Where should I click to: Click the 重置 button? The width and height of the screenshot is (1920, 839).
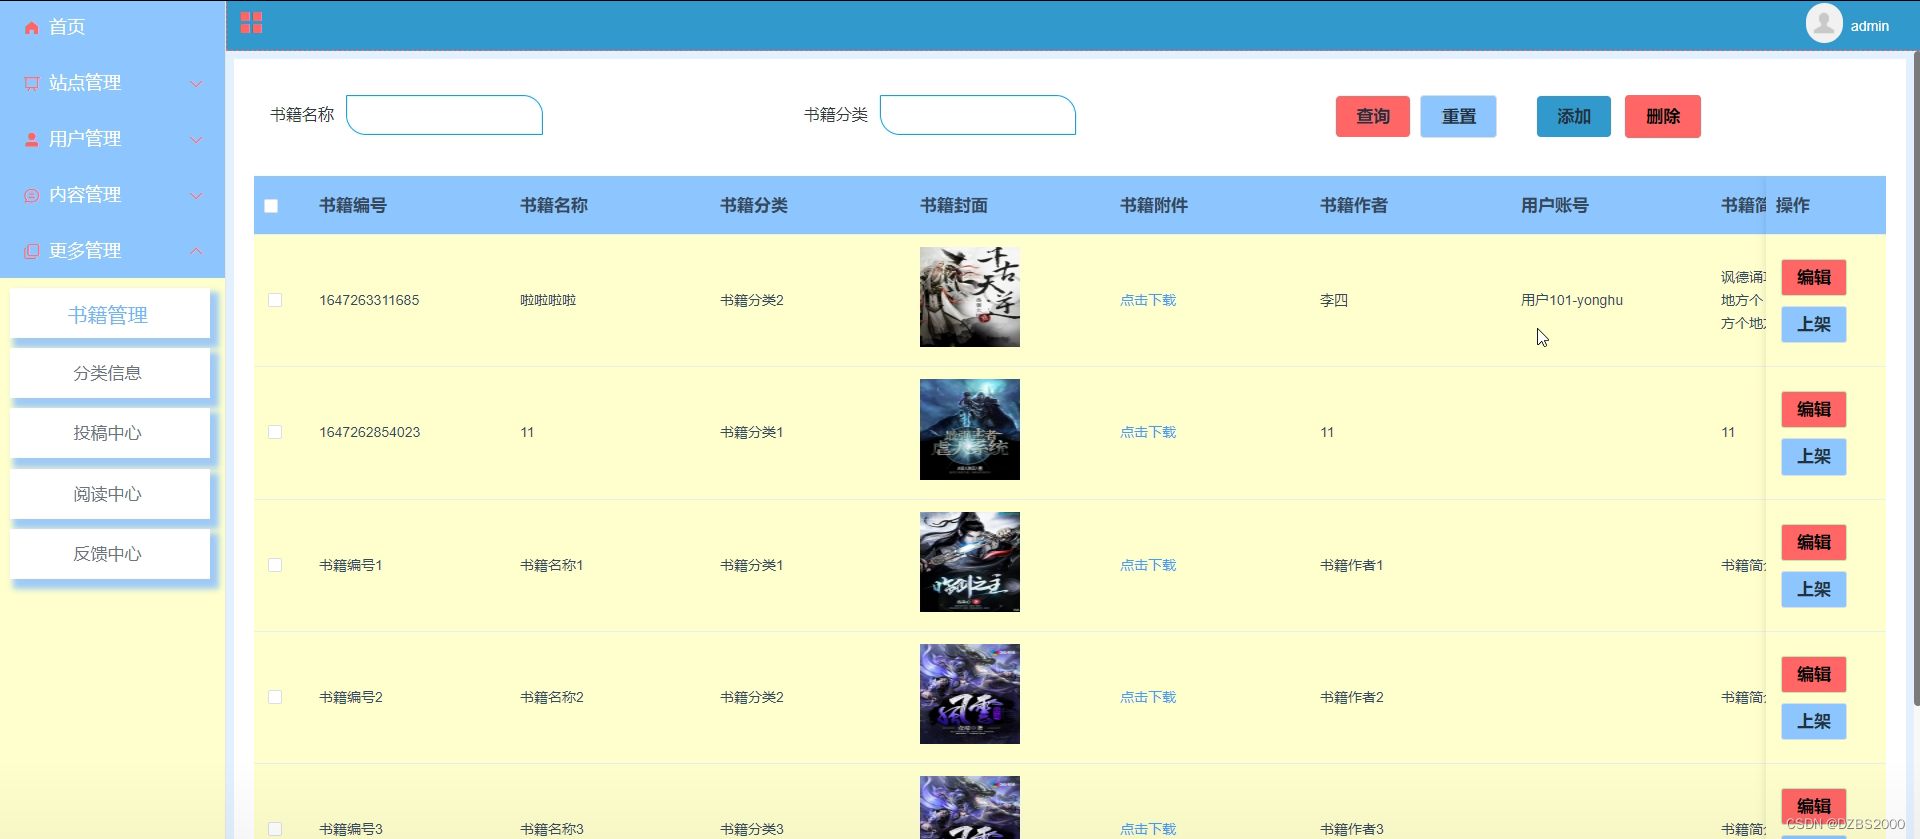[x=1459, y=116]
